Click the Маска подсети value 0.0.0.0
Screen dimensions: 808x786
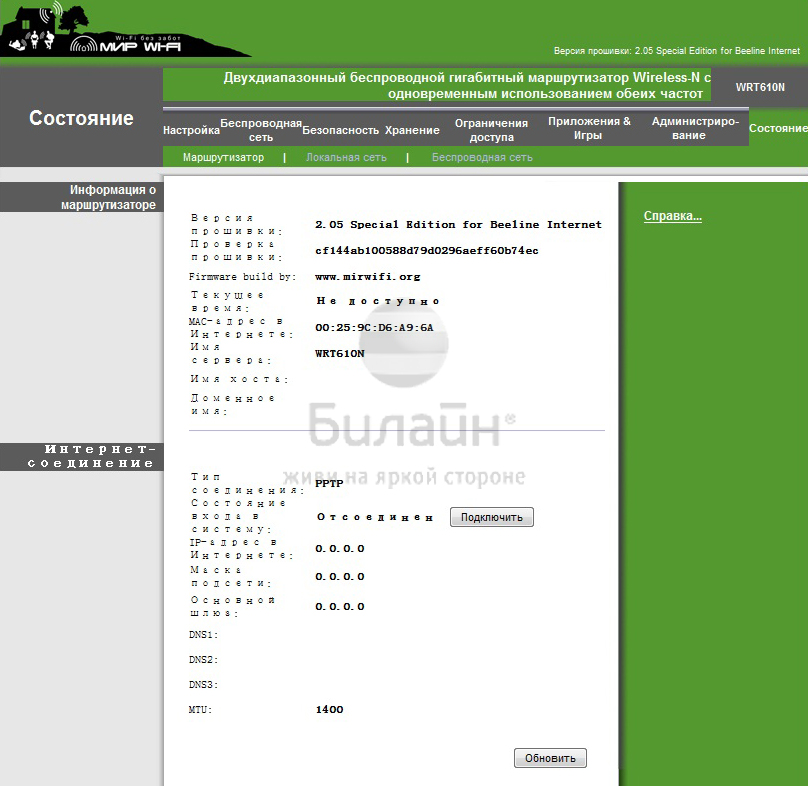340,577
